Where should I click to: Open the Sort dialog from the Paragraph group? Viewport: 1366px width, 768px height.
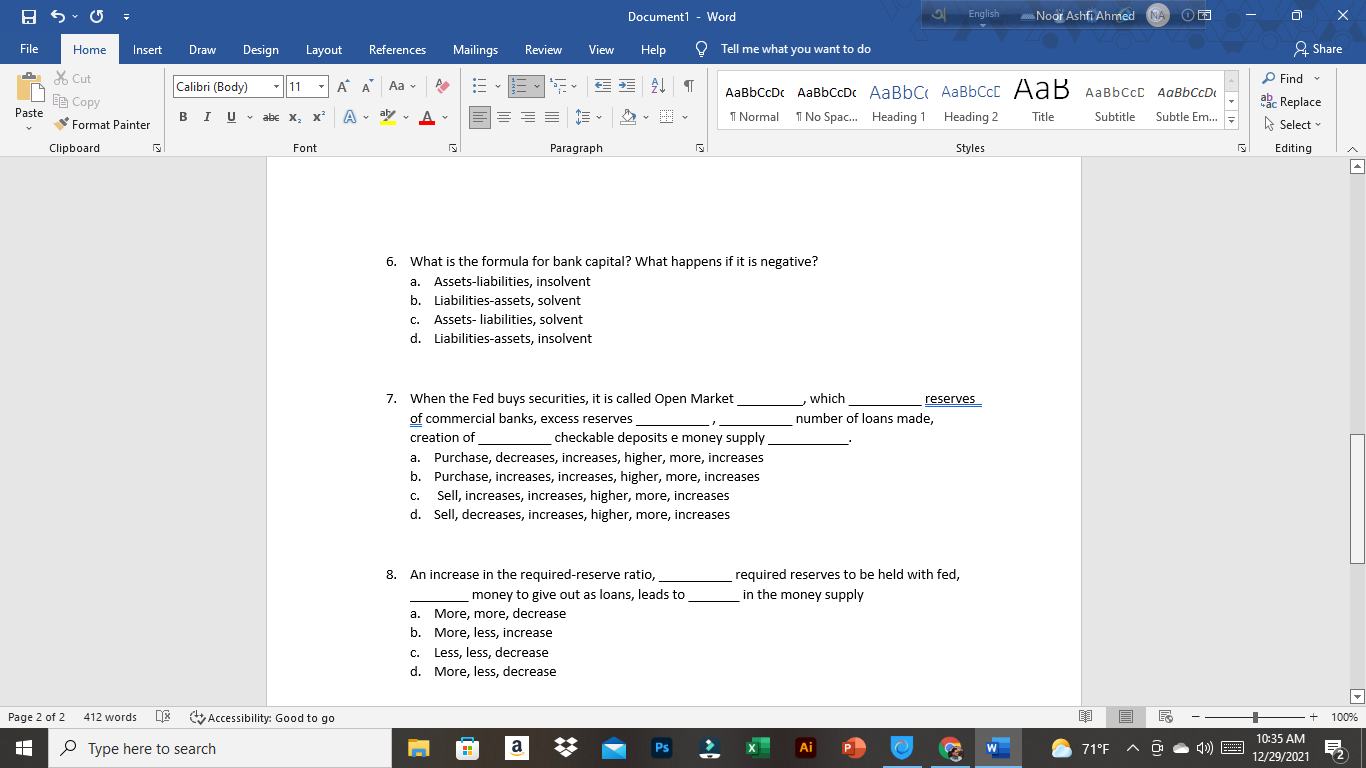point(658,86)
